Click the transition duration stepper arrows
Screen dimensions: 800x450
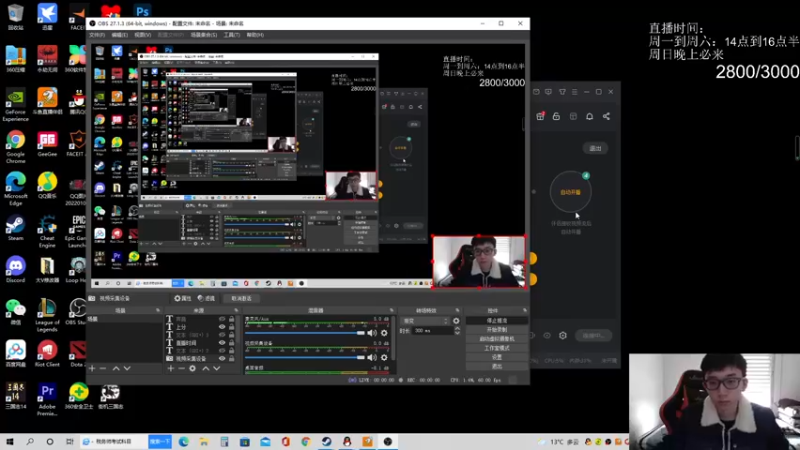pyautogui.click(x=457, y=331)
